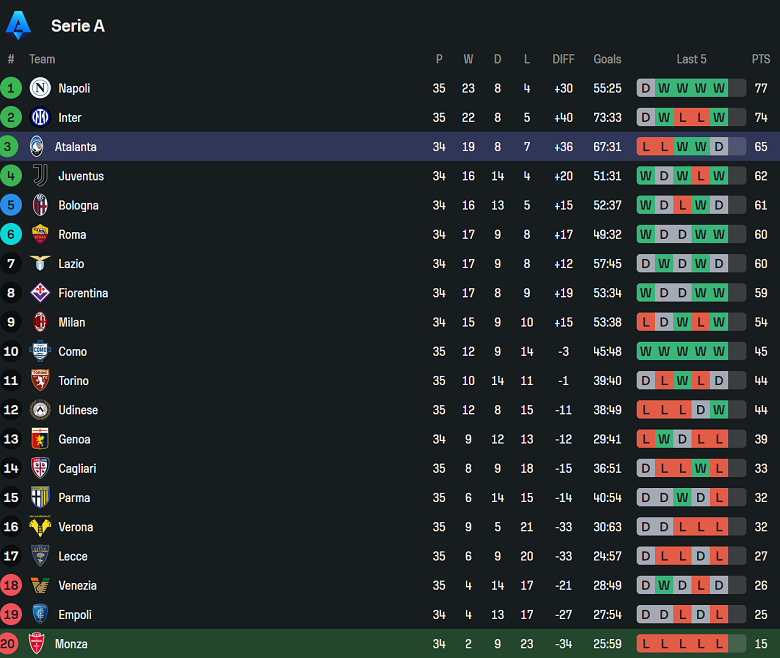Click Inter's first red L result box
Viewport: 780px width, 658px height.
point(682,117)
